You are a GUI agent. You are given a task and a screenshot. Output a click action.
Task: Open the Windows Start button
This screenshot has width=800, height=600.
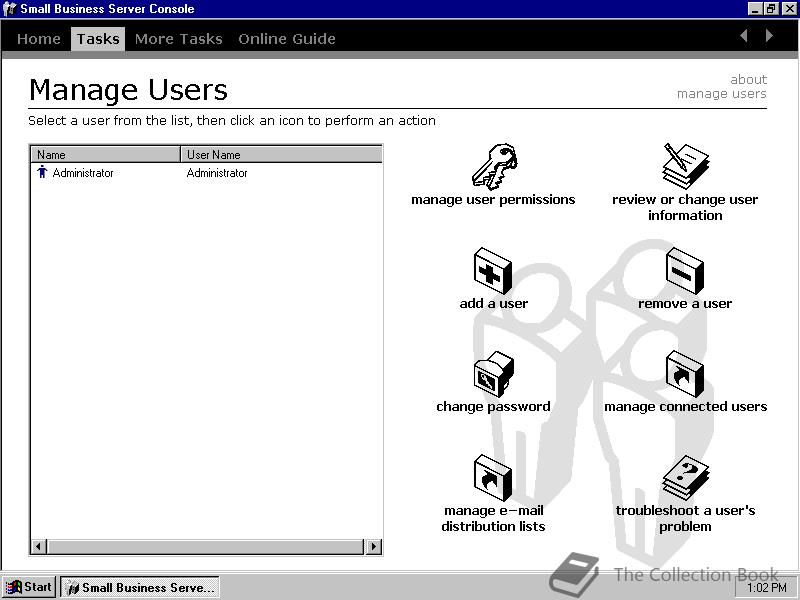click(29, 587)
